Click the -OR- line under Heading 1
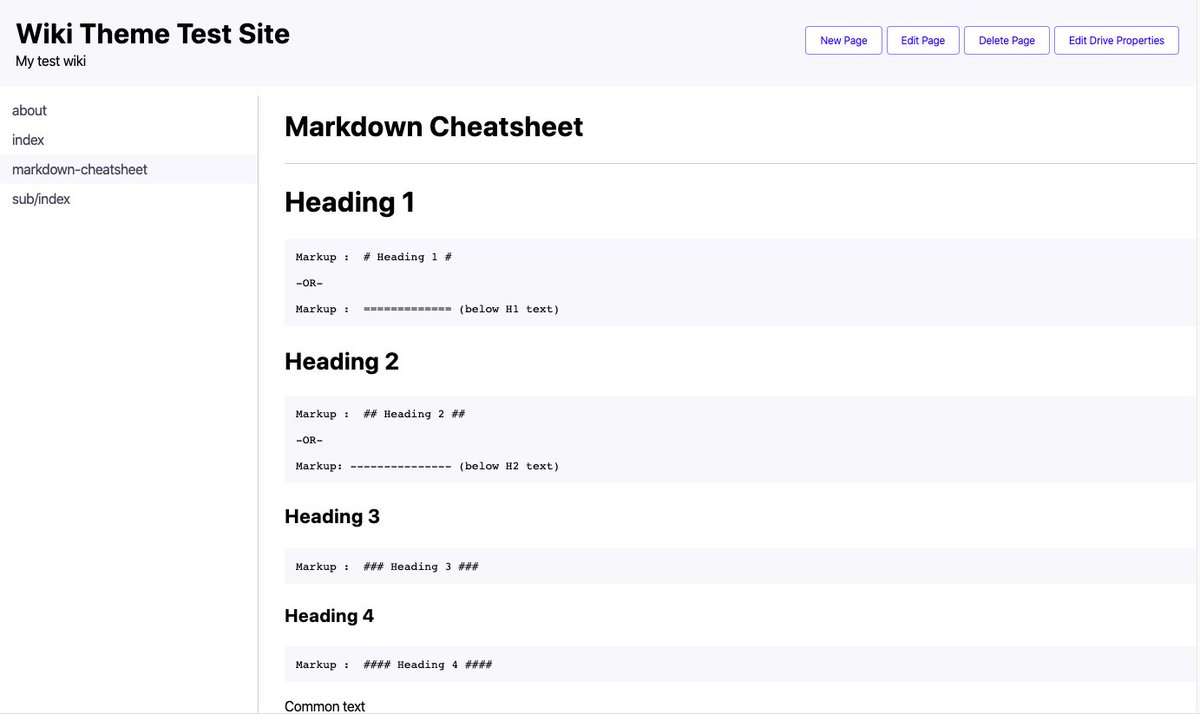 309,283
